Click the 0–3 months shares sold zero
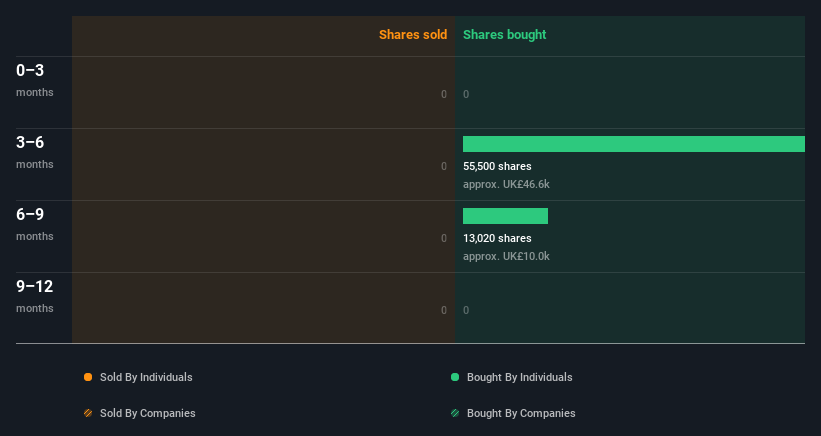Viewport: 821px width, 436px height. pos(443,94)
